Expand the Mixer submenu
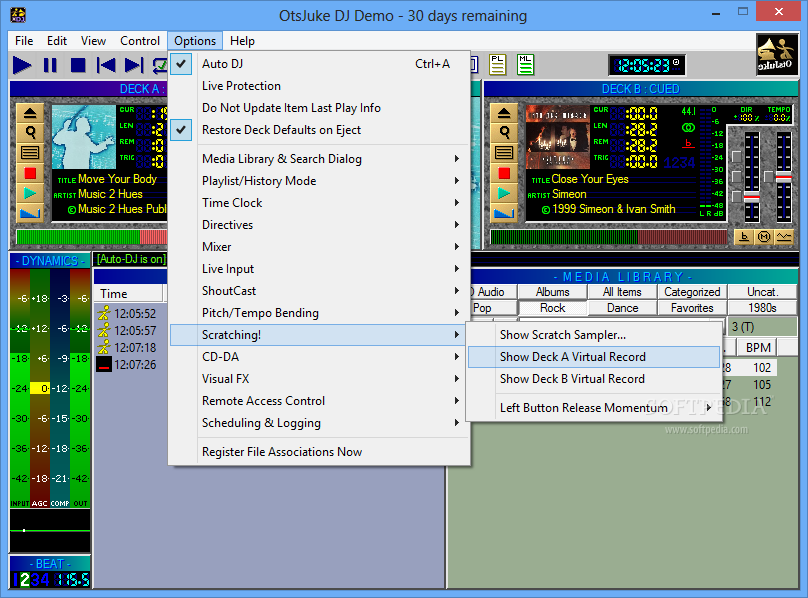The height and width of the screenshot is (598, 808). (x=319, y=247)
